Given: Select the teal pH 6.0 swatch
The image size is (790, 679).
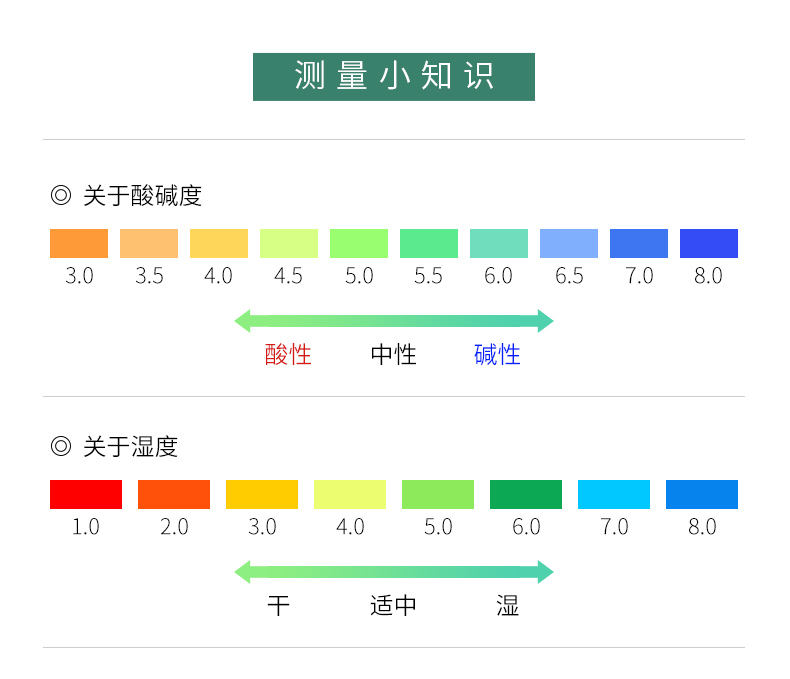Looking at the screenshot, I should (x=499, y=244).
